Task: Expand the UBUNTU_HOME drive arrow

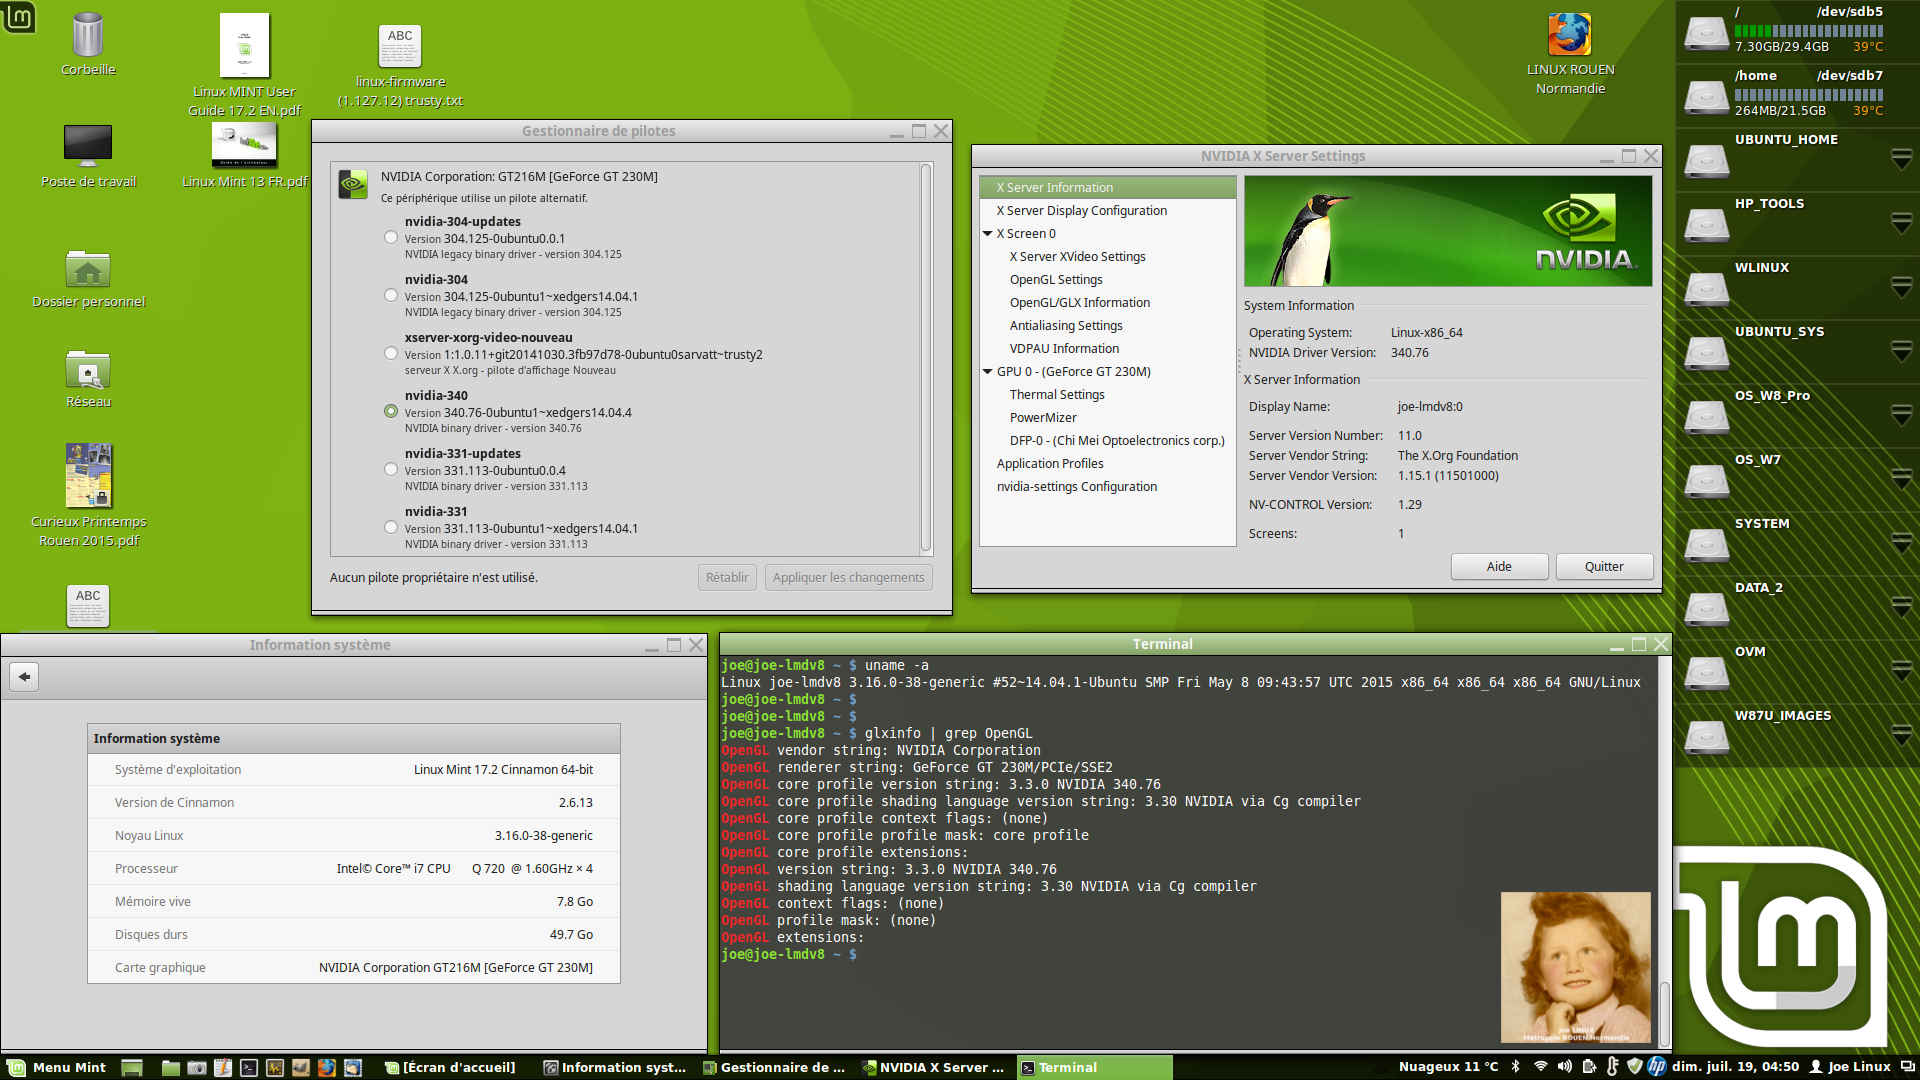Action: point(1901,158)
